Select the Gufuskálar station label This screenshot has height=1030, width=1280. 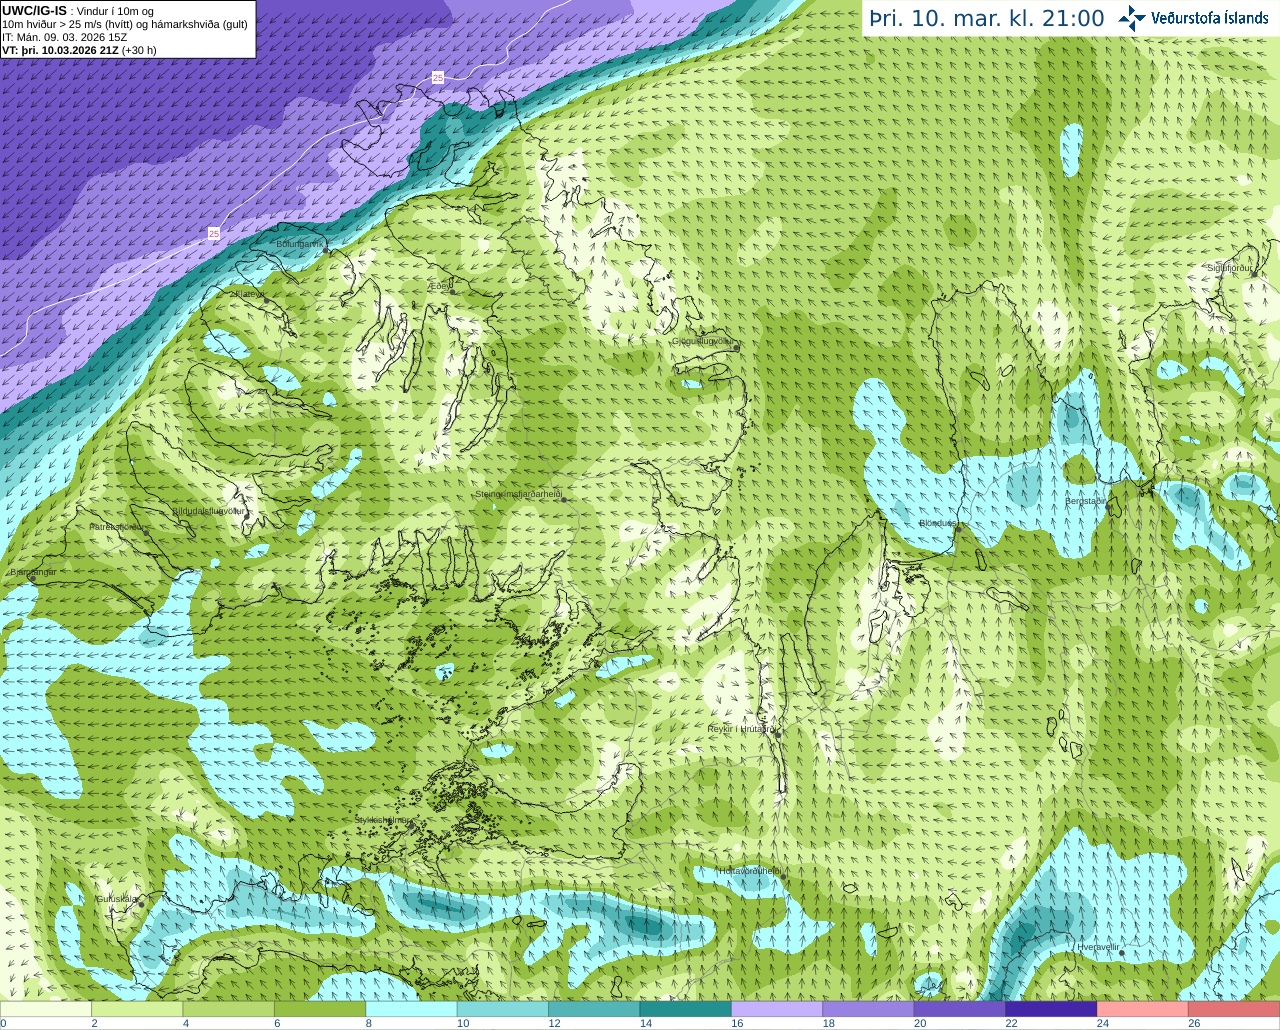pyautogui.click(x=117, y=898)
